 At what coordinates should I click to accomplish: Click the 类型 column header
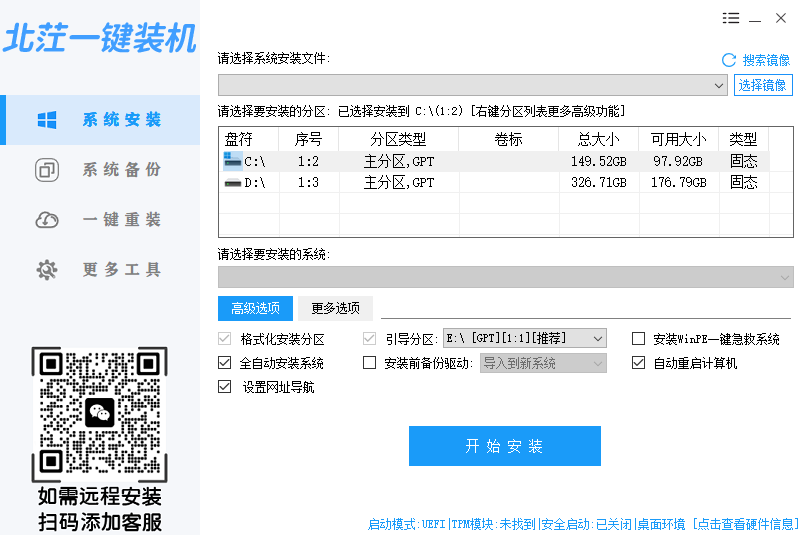pyautogui.click(x=743, y=139)
